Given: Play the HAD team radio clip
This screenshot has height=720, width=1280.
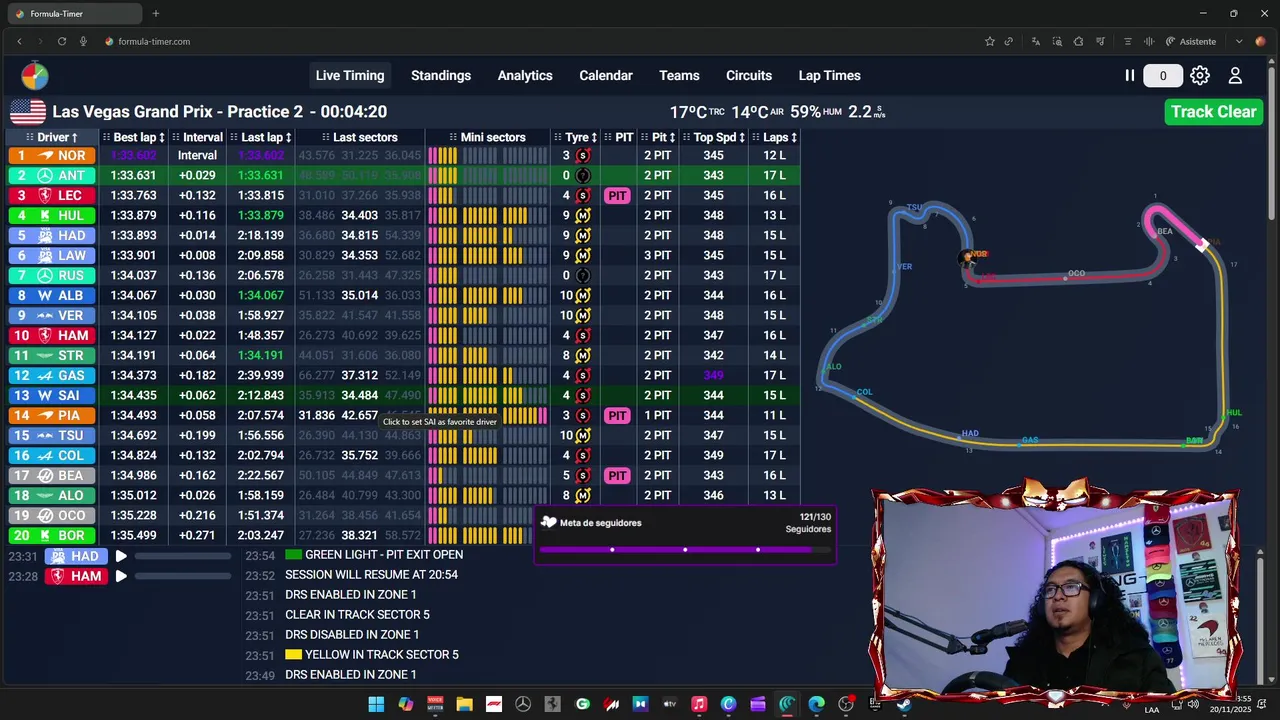Looking at the screenshot, I should click(x=121, y=556).
